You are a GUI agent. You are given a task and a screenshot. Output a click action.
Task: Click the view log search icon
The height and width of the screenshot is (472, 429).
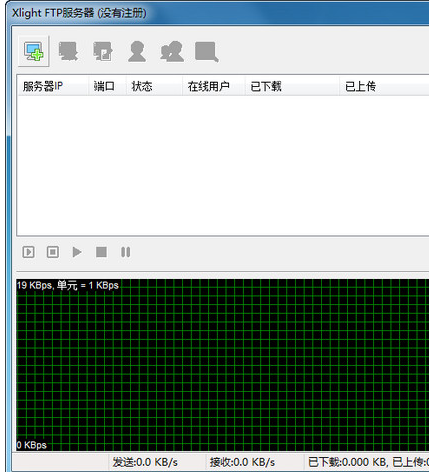click(207, 52)
